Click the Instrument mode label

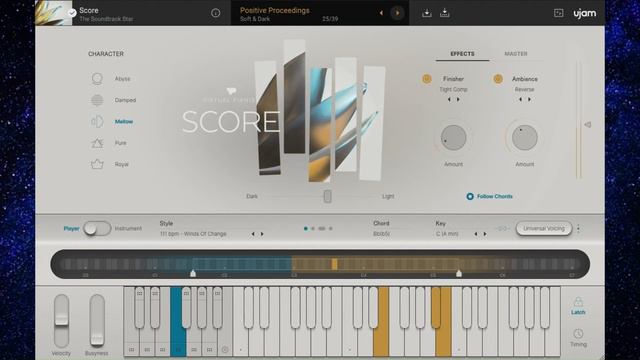point(128,229)
